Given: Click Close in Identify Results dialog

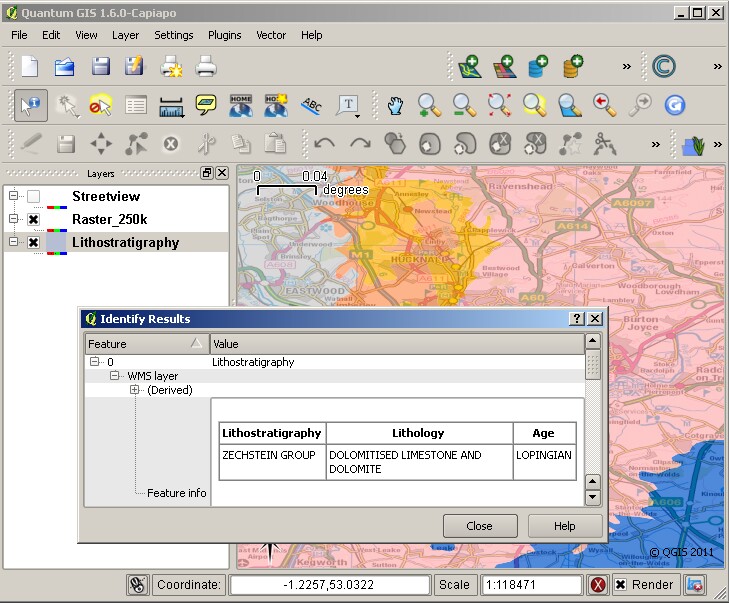Looking at the screenshot, I should pos(480,526).
